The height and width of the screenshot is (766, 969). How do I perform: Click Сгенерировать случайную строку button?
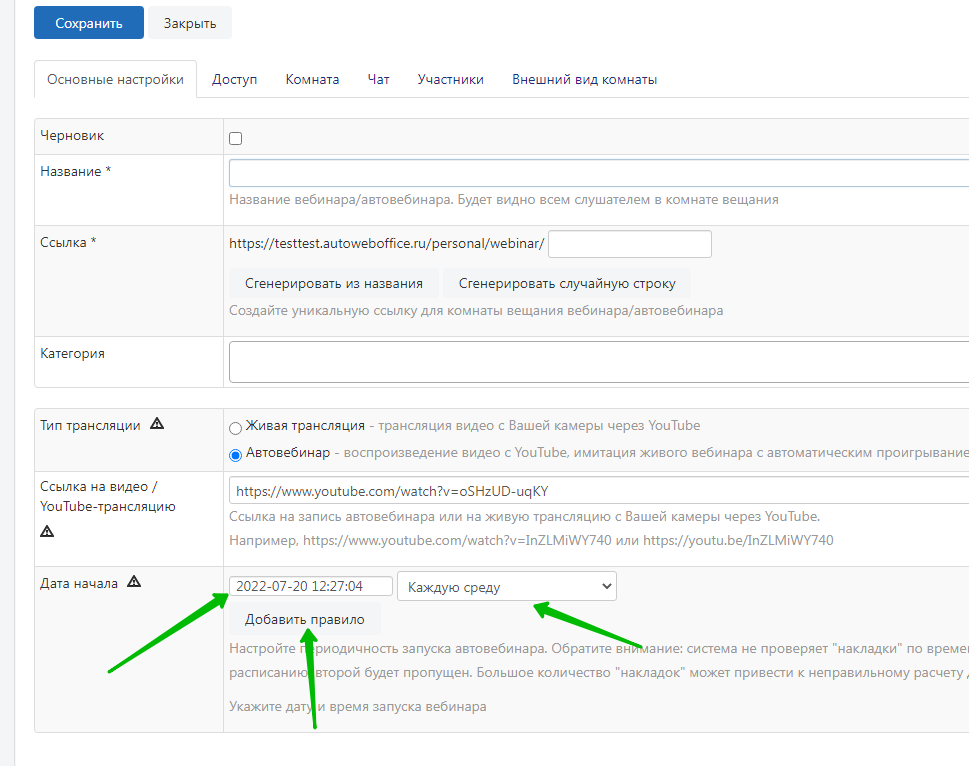567,284
